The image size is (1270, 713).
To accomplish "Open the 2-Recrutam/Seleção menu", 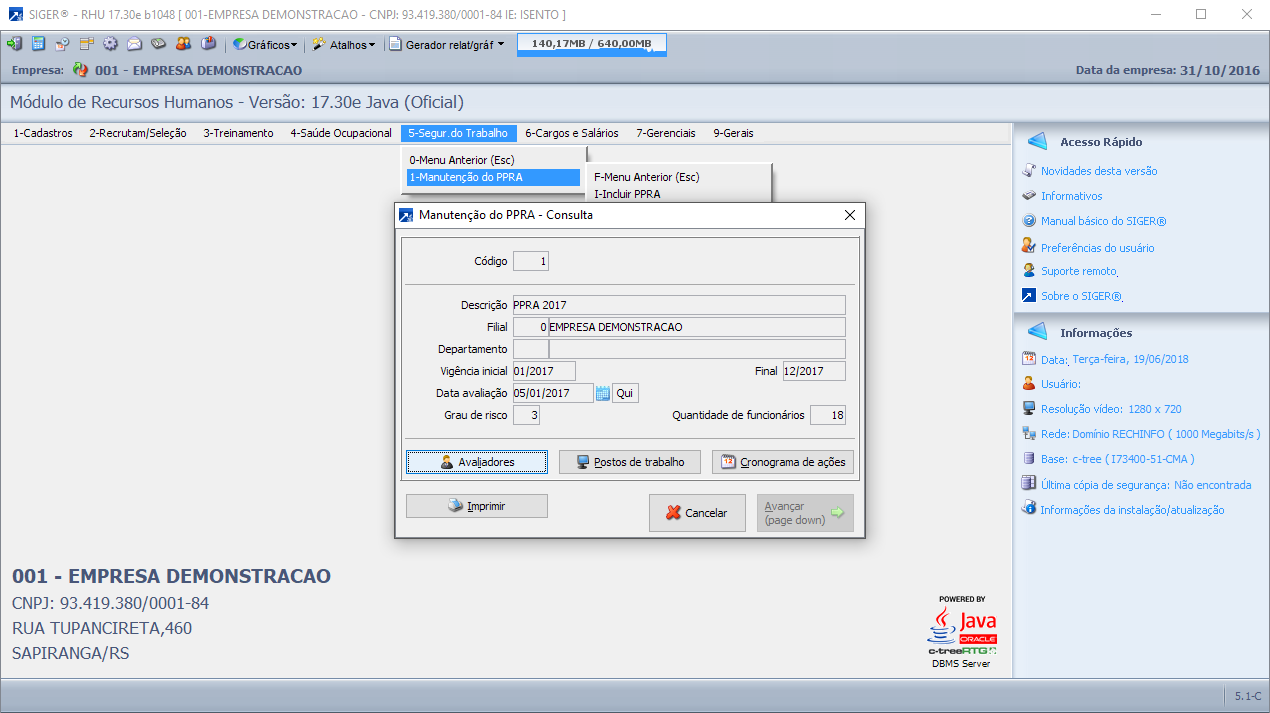I will pos(138,133).
